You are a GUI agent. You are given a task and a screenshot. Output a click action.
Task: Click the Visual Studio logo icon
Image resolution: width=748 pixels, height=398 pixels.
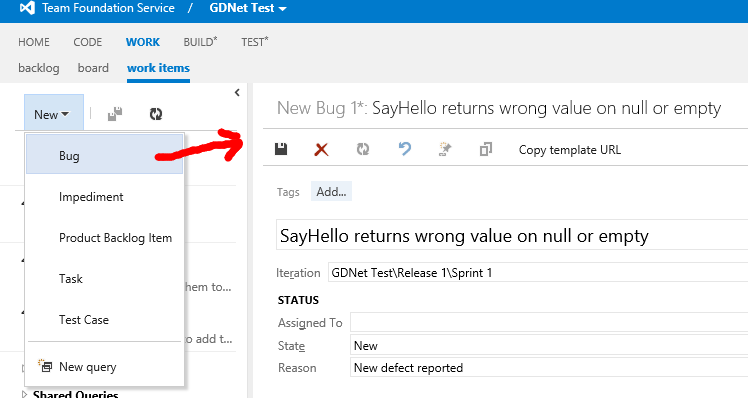click(x=27, y=8)
